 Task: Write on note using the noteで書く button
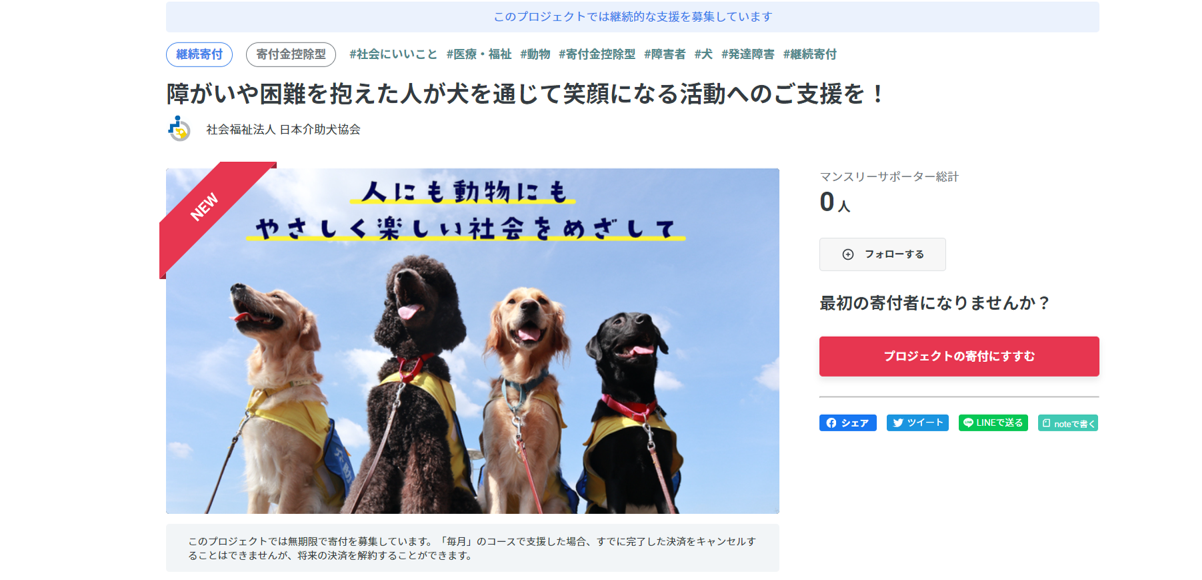tap(1068, 423)
